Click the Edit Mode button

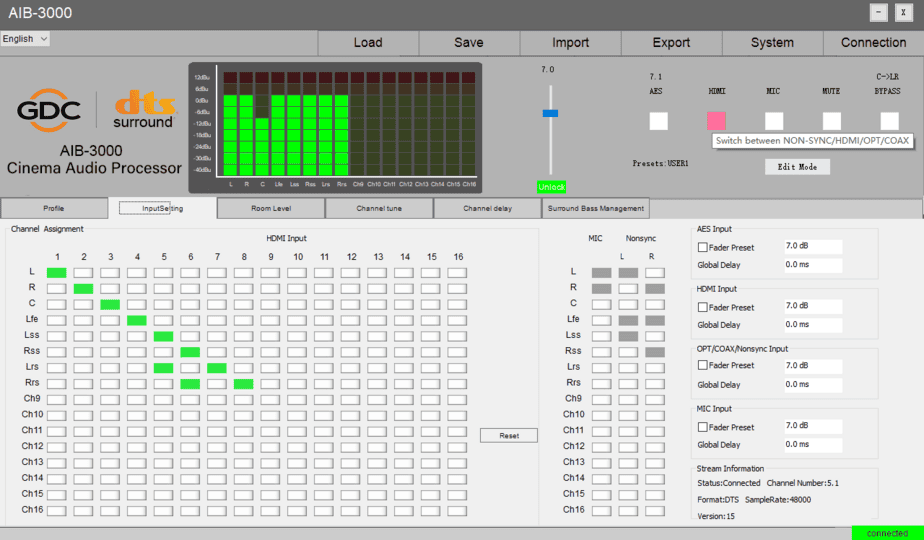pyautogui.click(x=797, y=167)
